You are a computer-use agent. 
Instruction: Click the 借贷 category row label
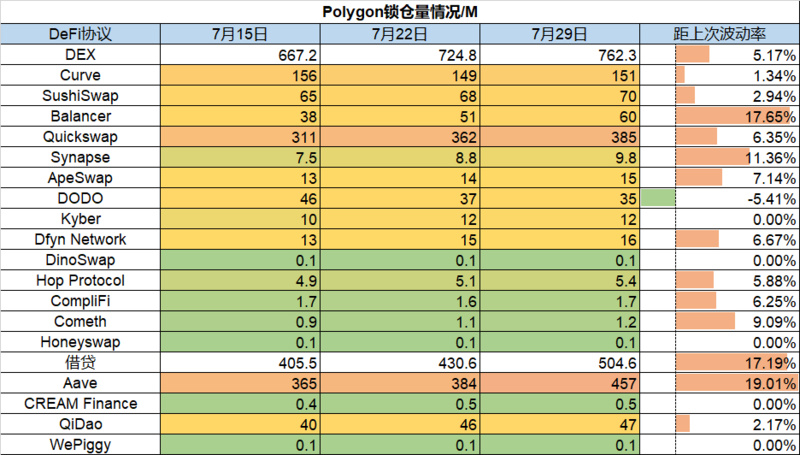81,363
